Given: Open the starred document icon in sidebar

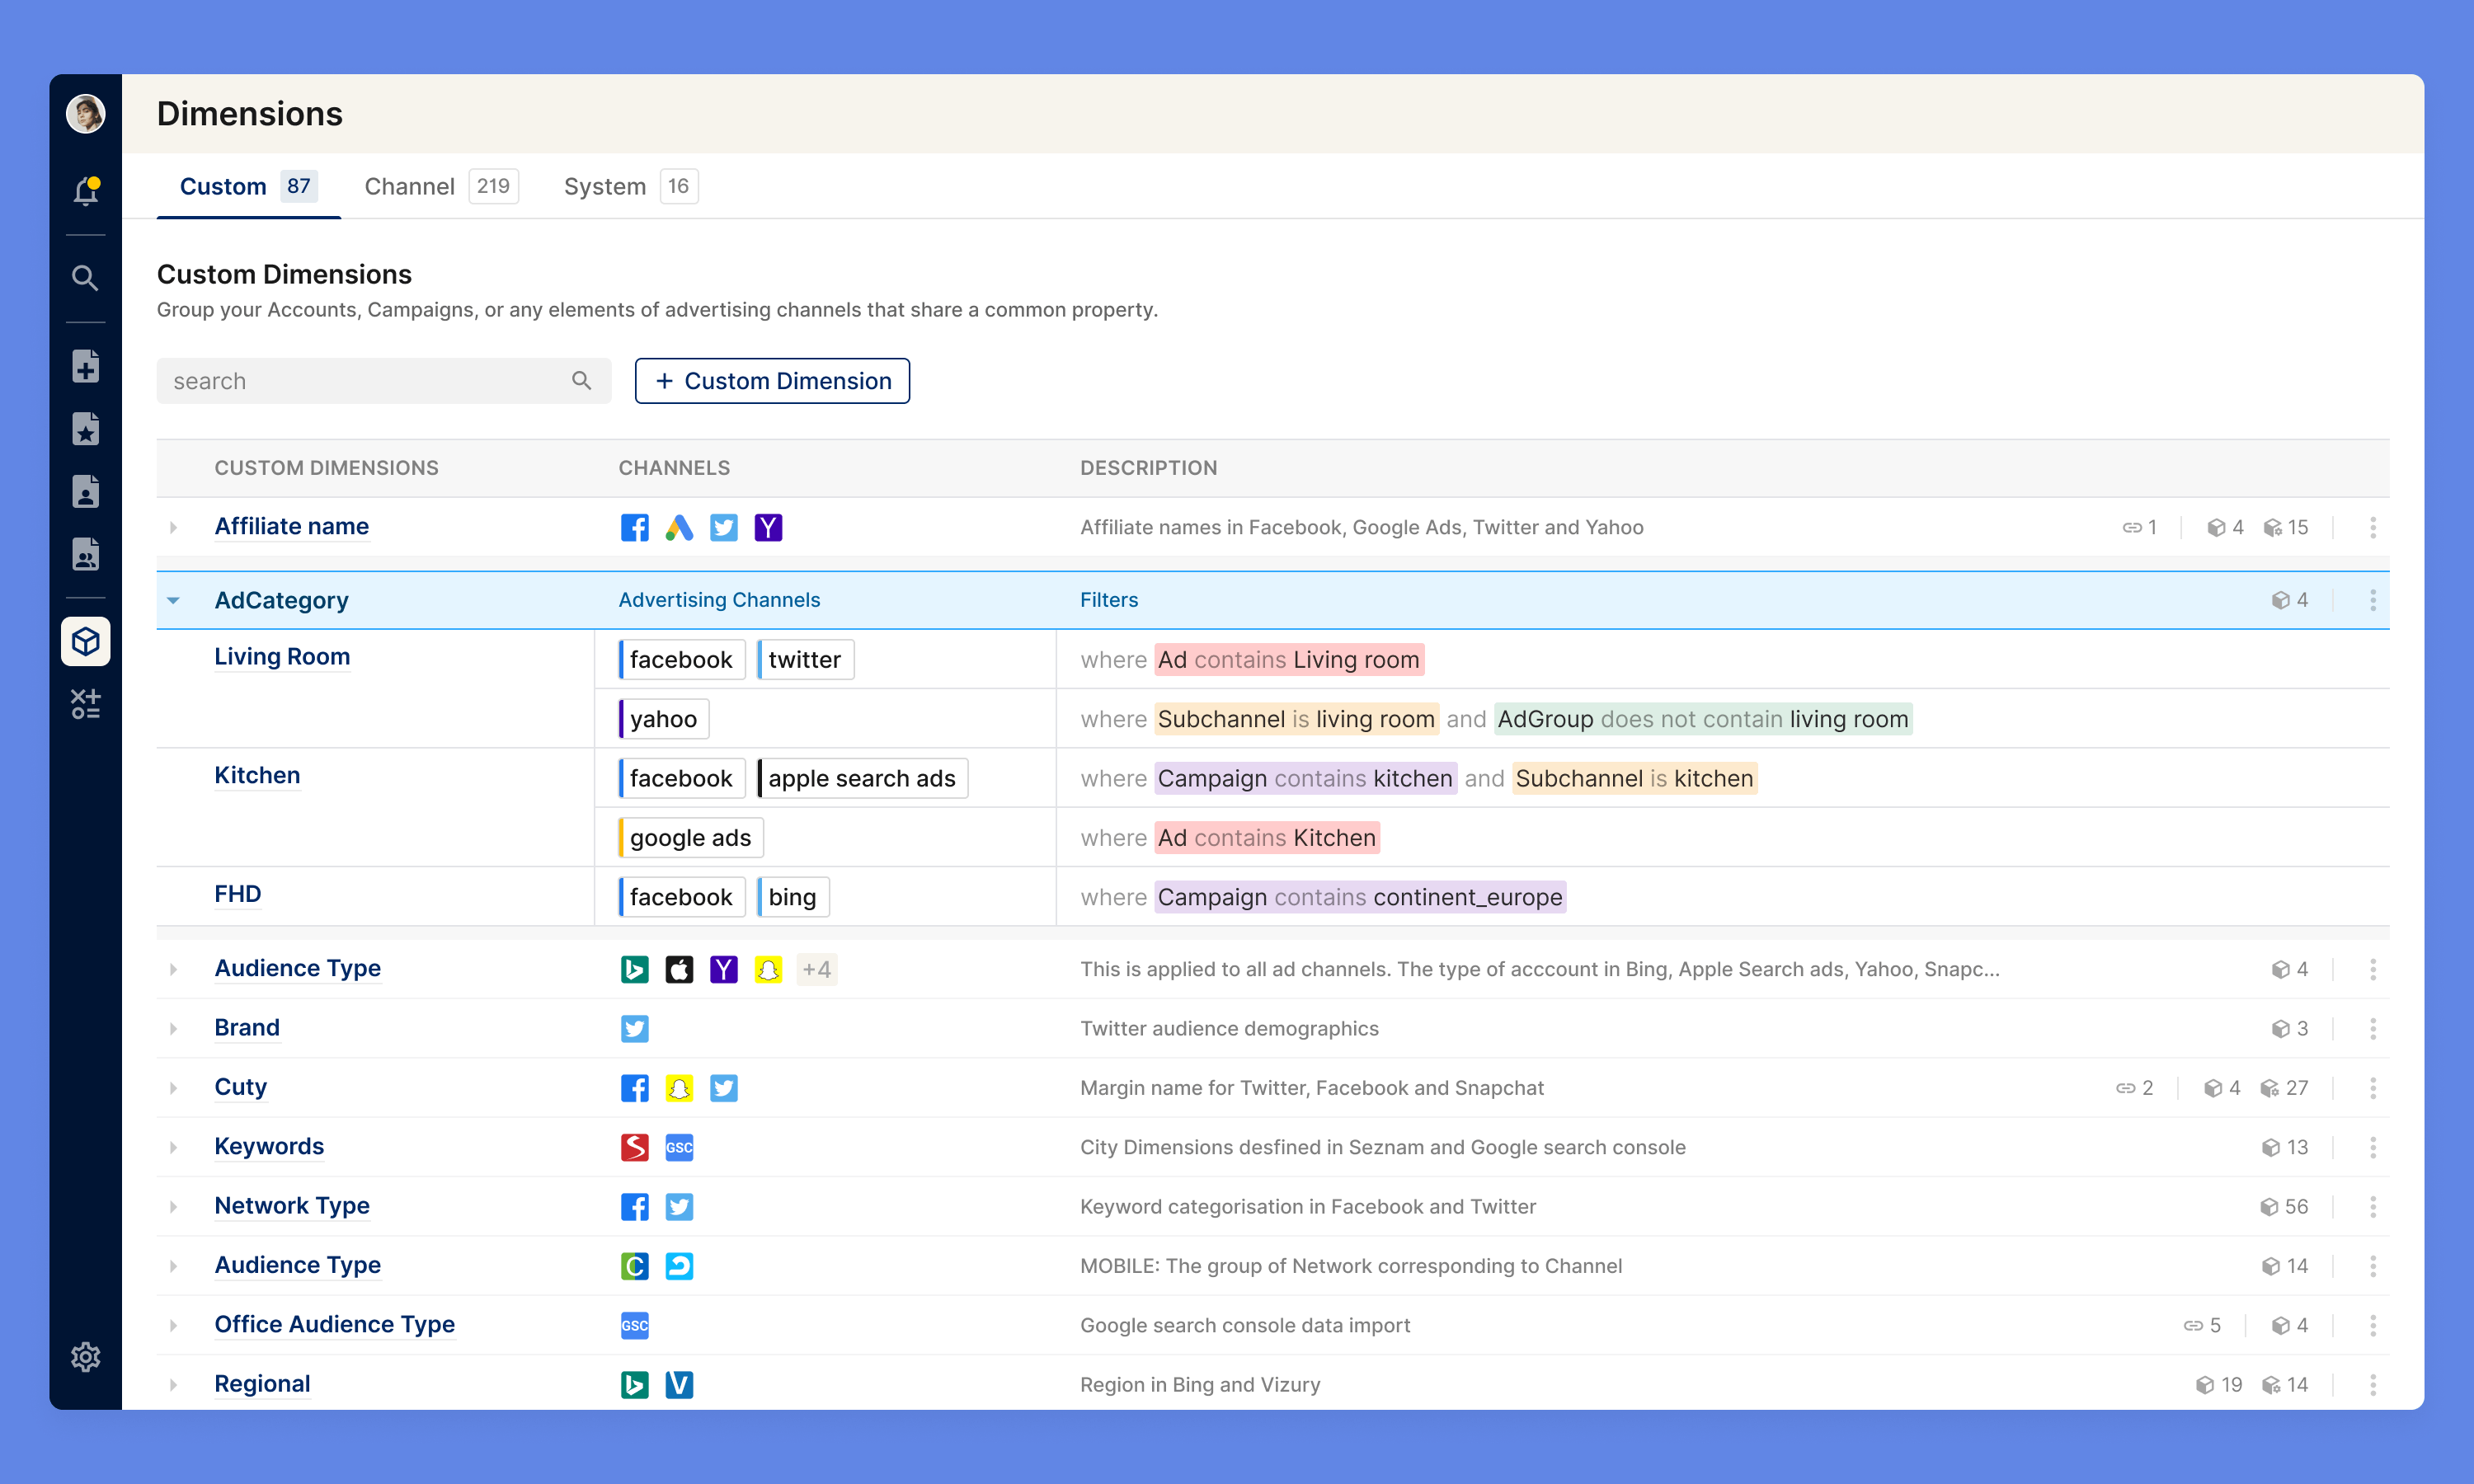Looking at the screenshot, I should (x=86, y=429).
